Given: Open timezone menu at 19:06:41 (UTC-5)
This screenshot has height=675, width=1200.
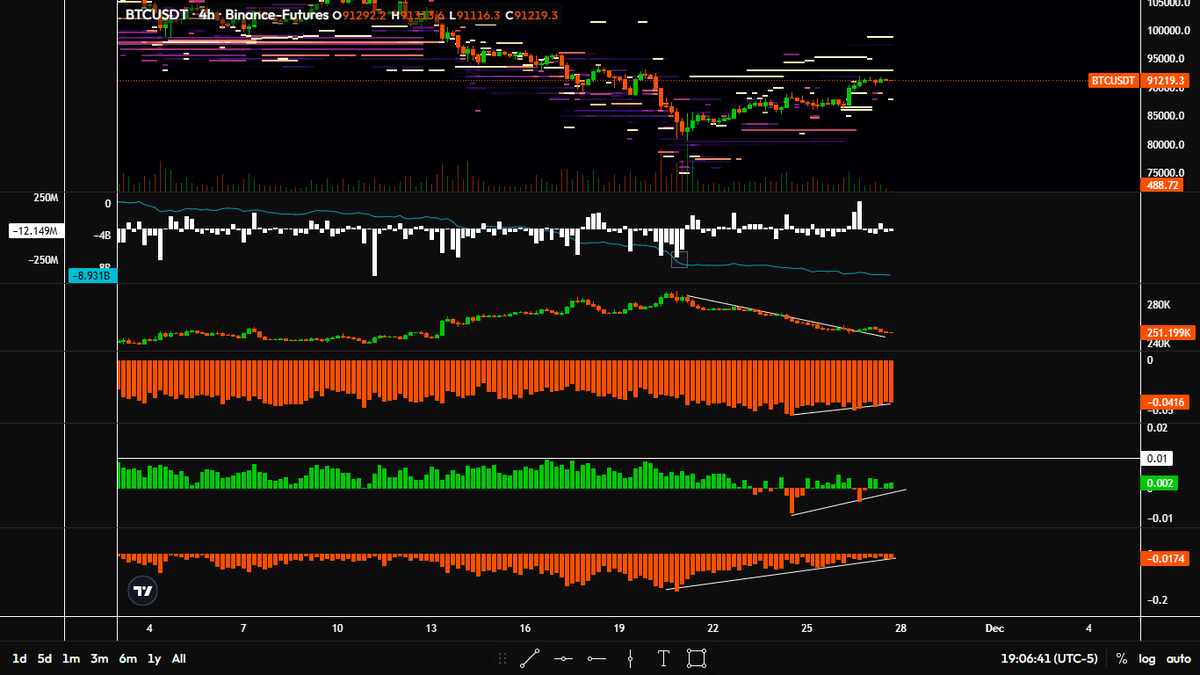Looking at the screenshot, I should coord(1049,659).
